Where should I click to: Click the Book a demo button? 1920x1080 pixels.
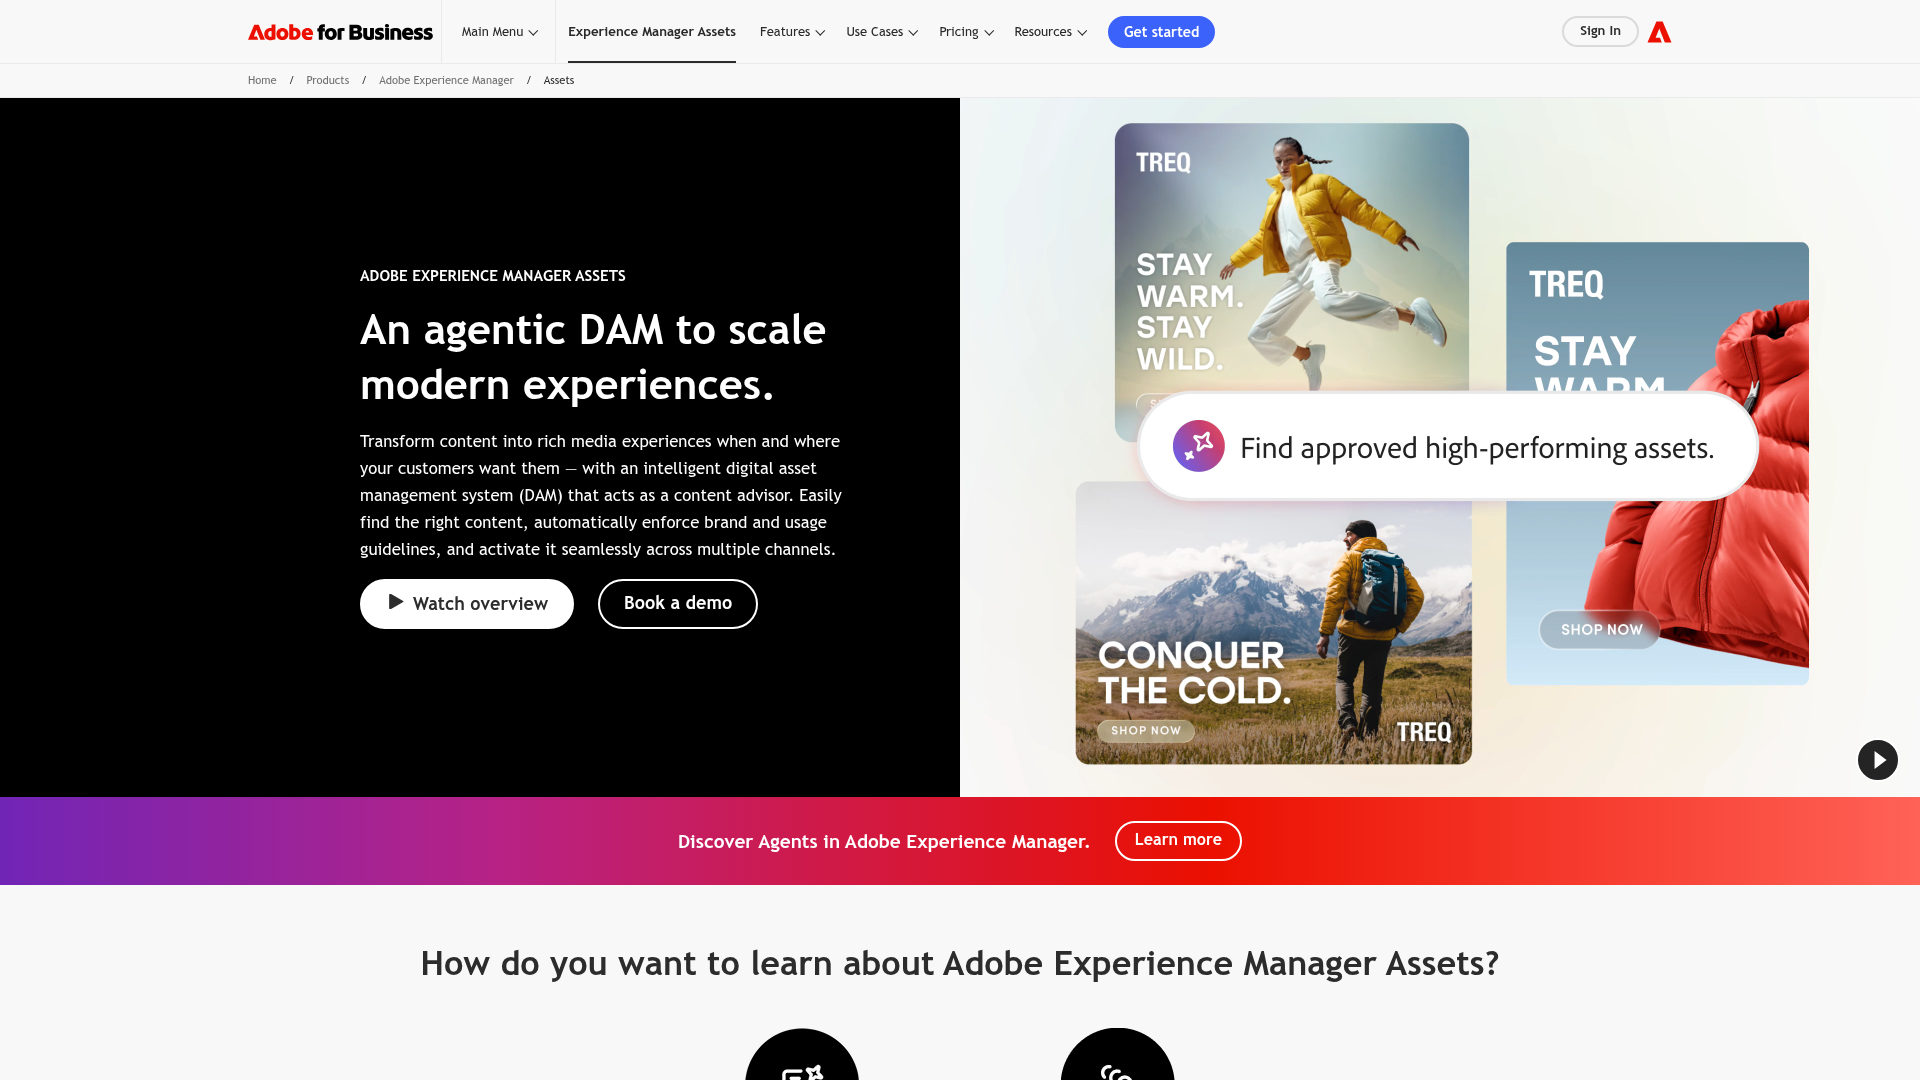click(x=678, y=604)
